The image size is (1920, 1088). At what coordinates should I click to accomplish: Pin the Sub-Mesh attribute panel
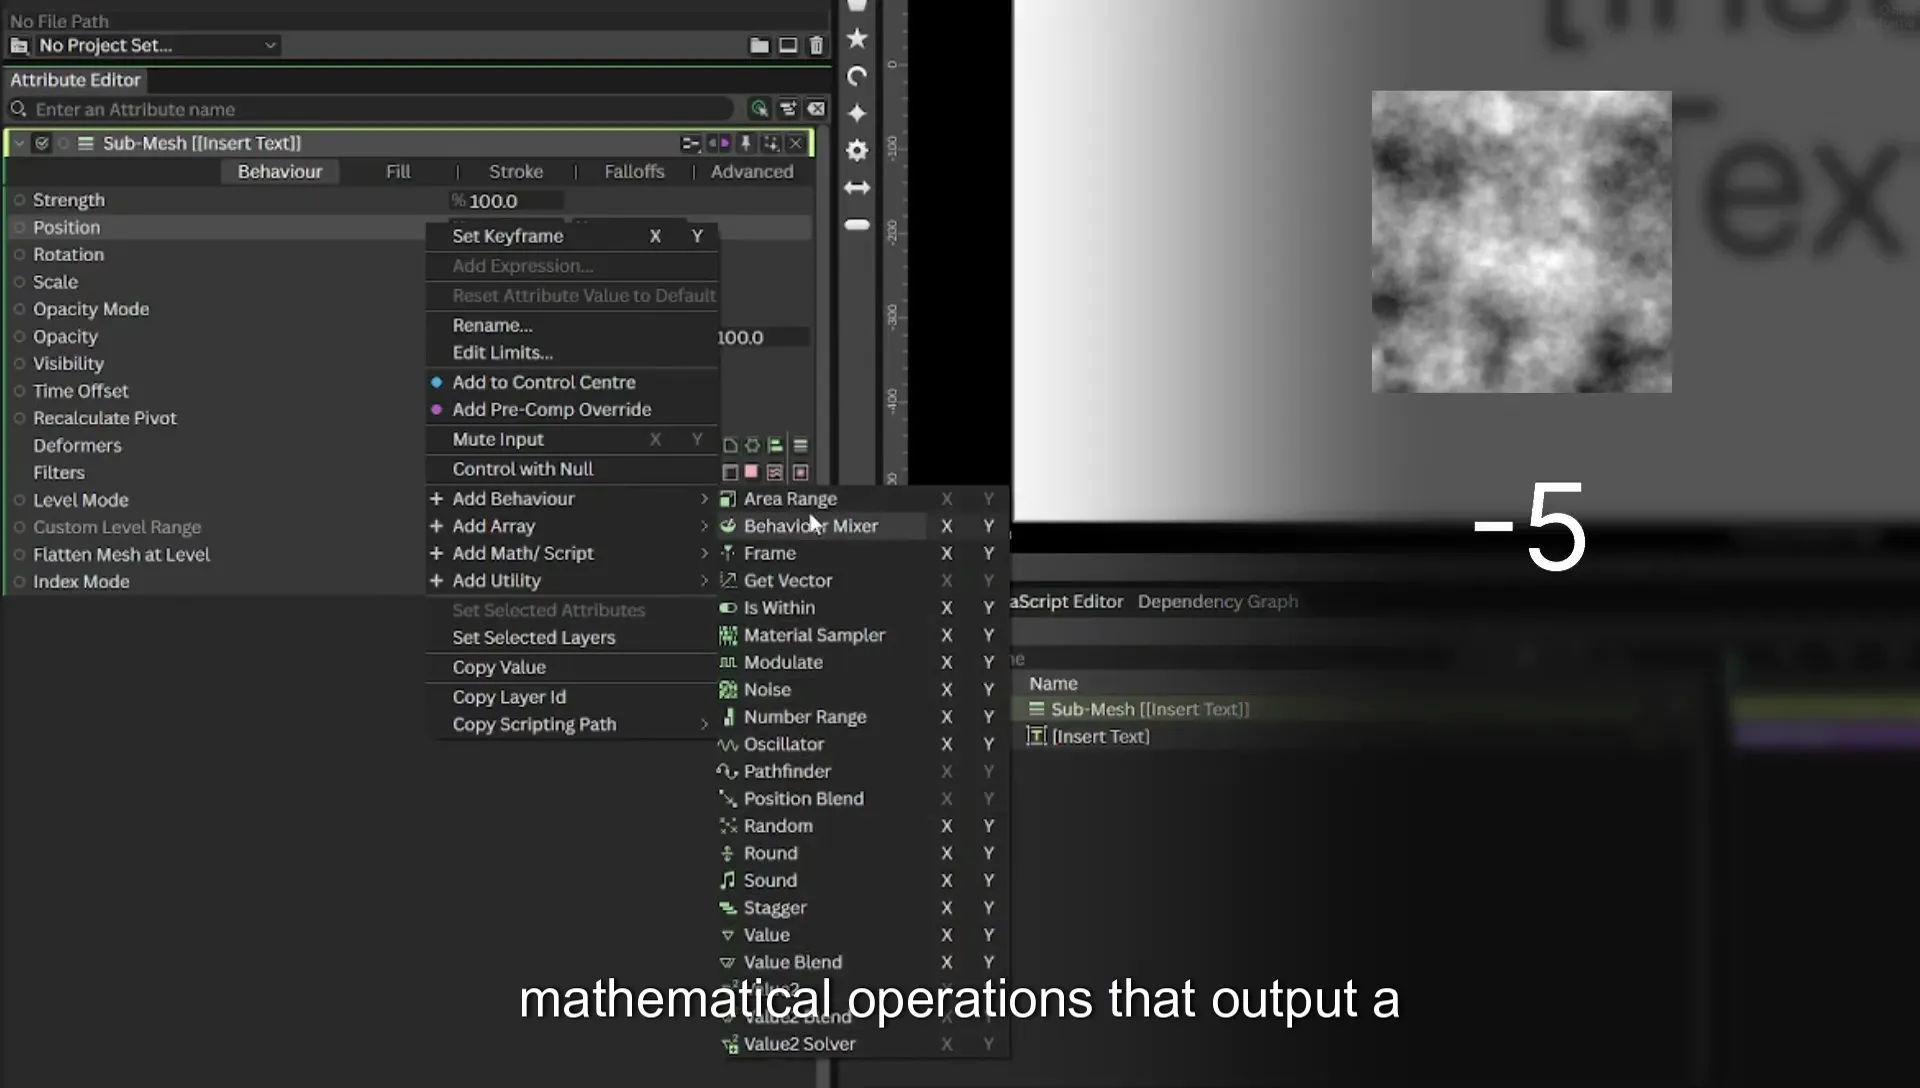(745, 143)
